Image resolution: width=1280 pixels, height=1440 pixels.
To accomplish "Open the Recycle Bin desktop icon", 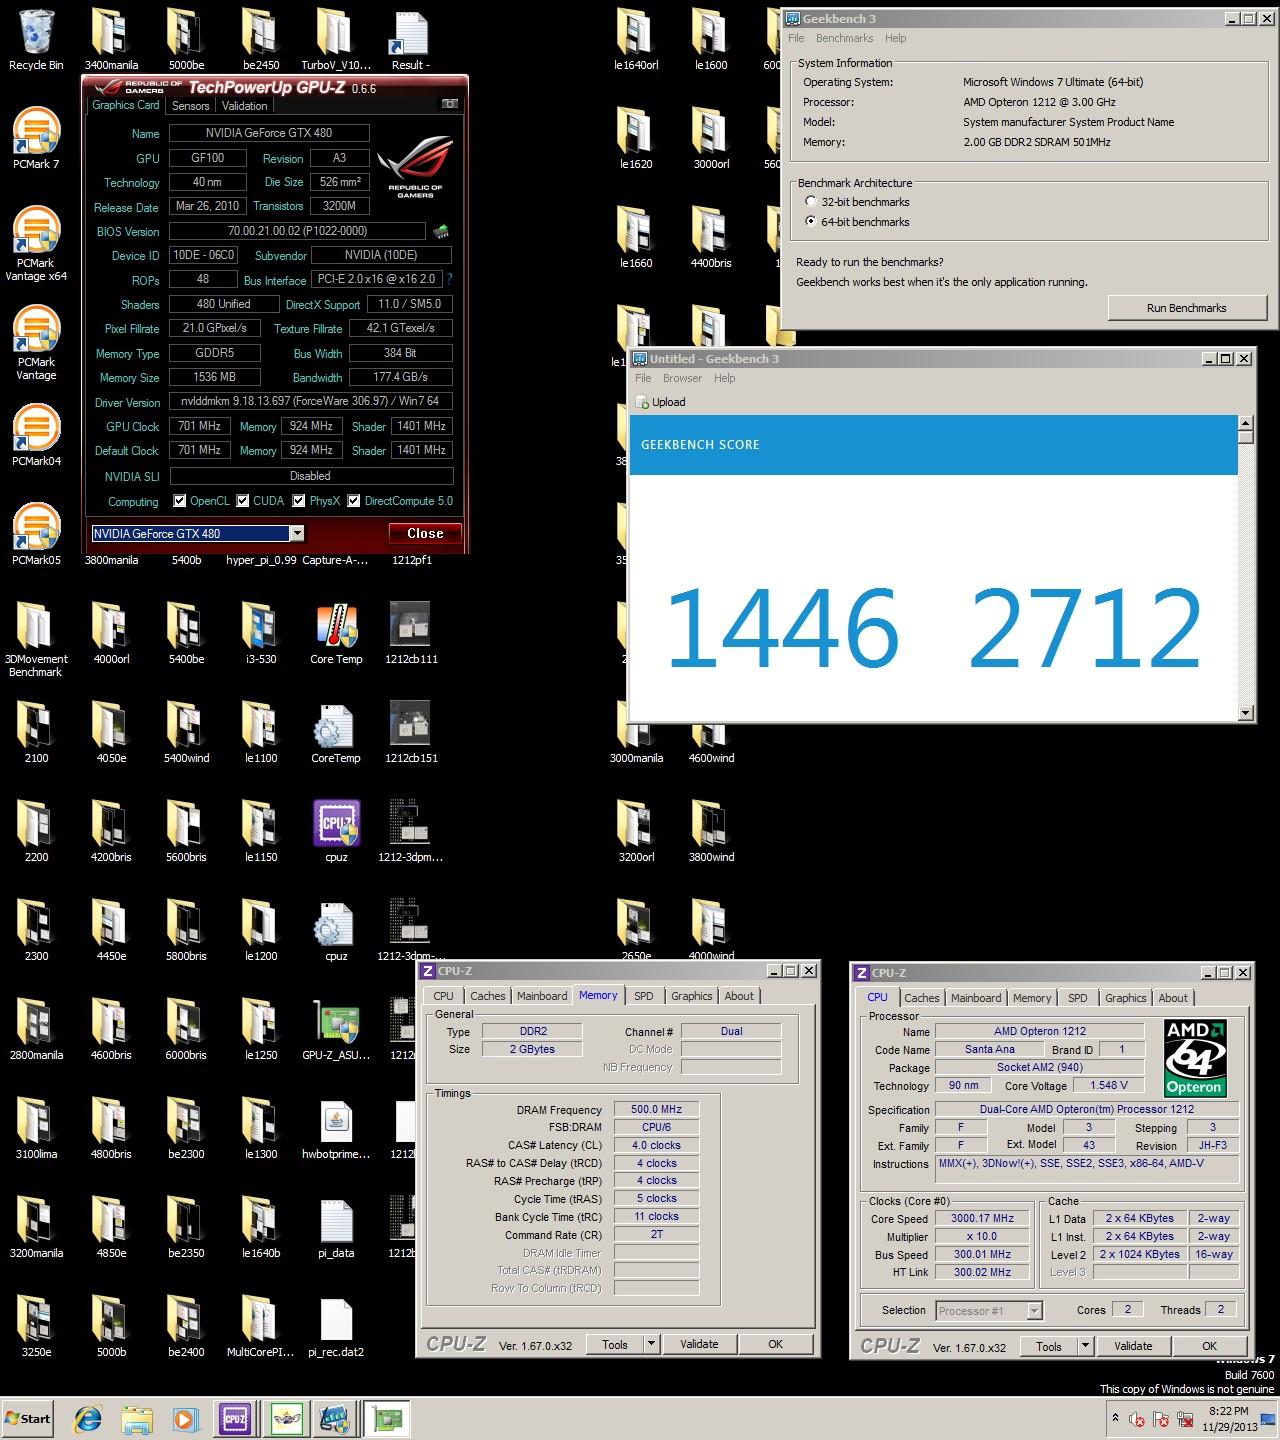I will coord(36,40).
